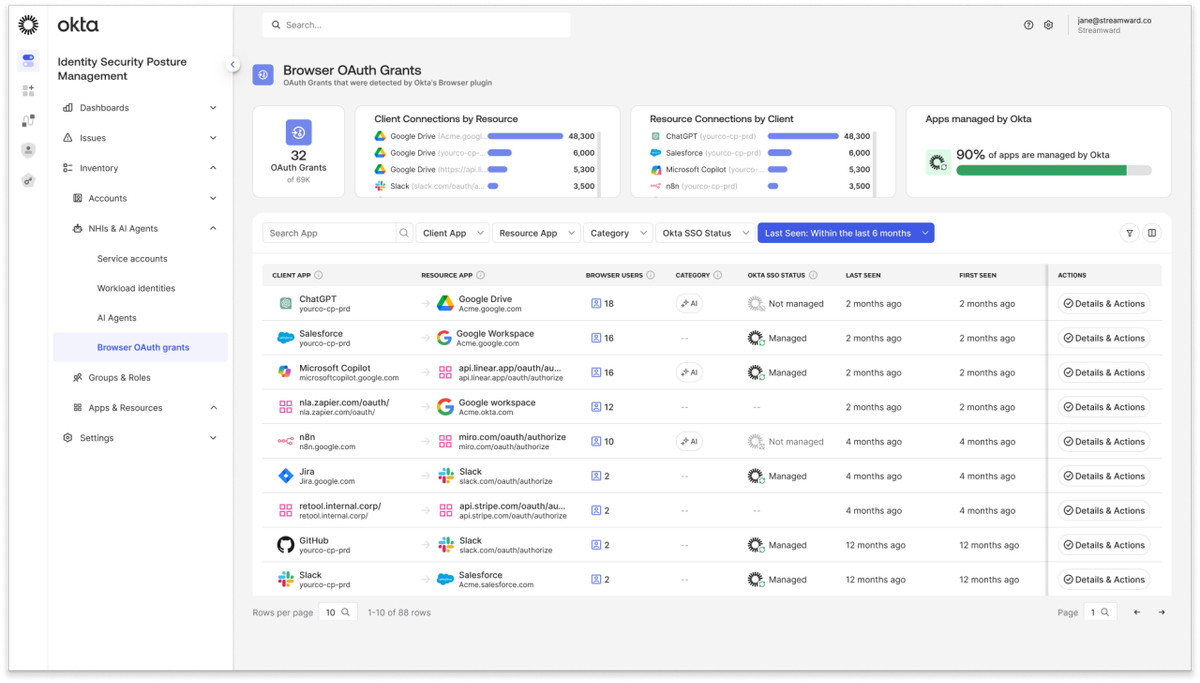Select Browser OAuth grants in the sidebar

(x=140, y=346)
